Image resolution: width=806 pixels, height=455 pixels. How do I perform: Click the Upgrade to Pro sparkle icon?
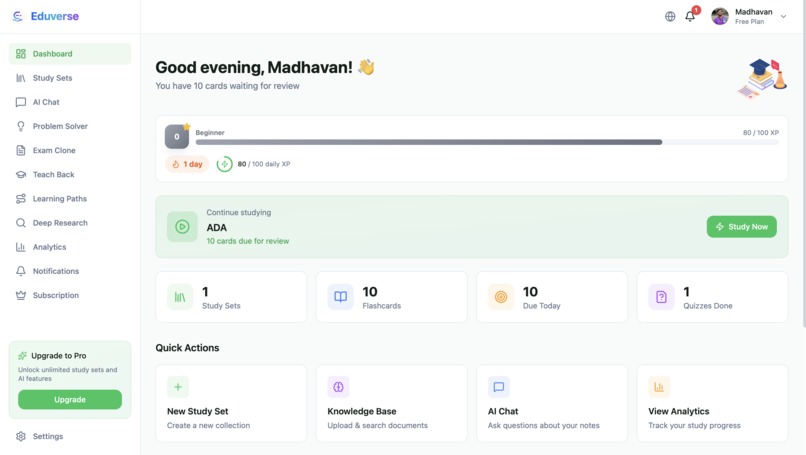(x=22, y=355)
